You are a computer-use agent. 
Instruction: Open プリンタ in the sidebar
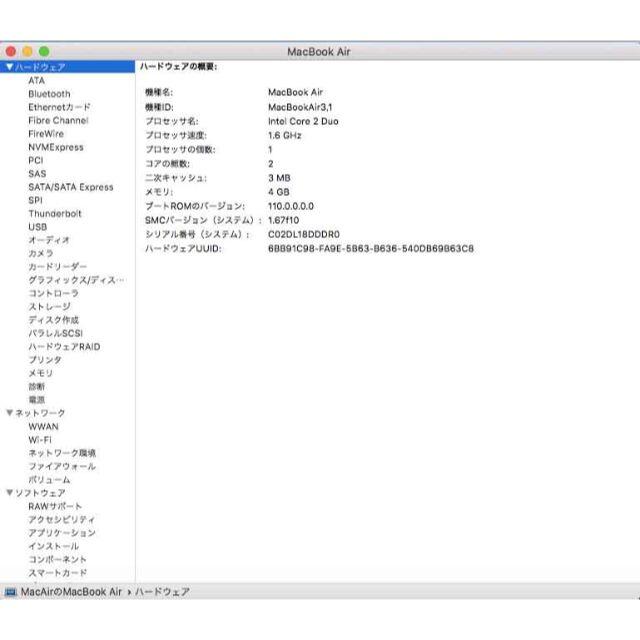coord(45,360)
